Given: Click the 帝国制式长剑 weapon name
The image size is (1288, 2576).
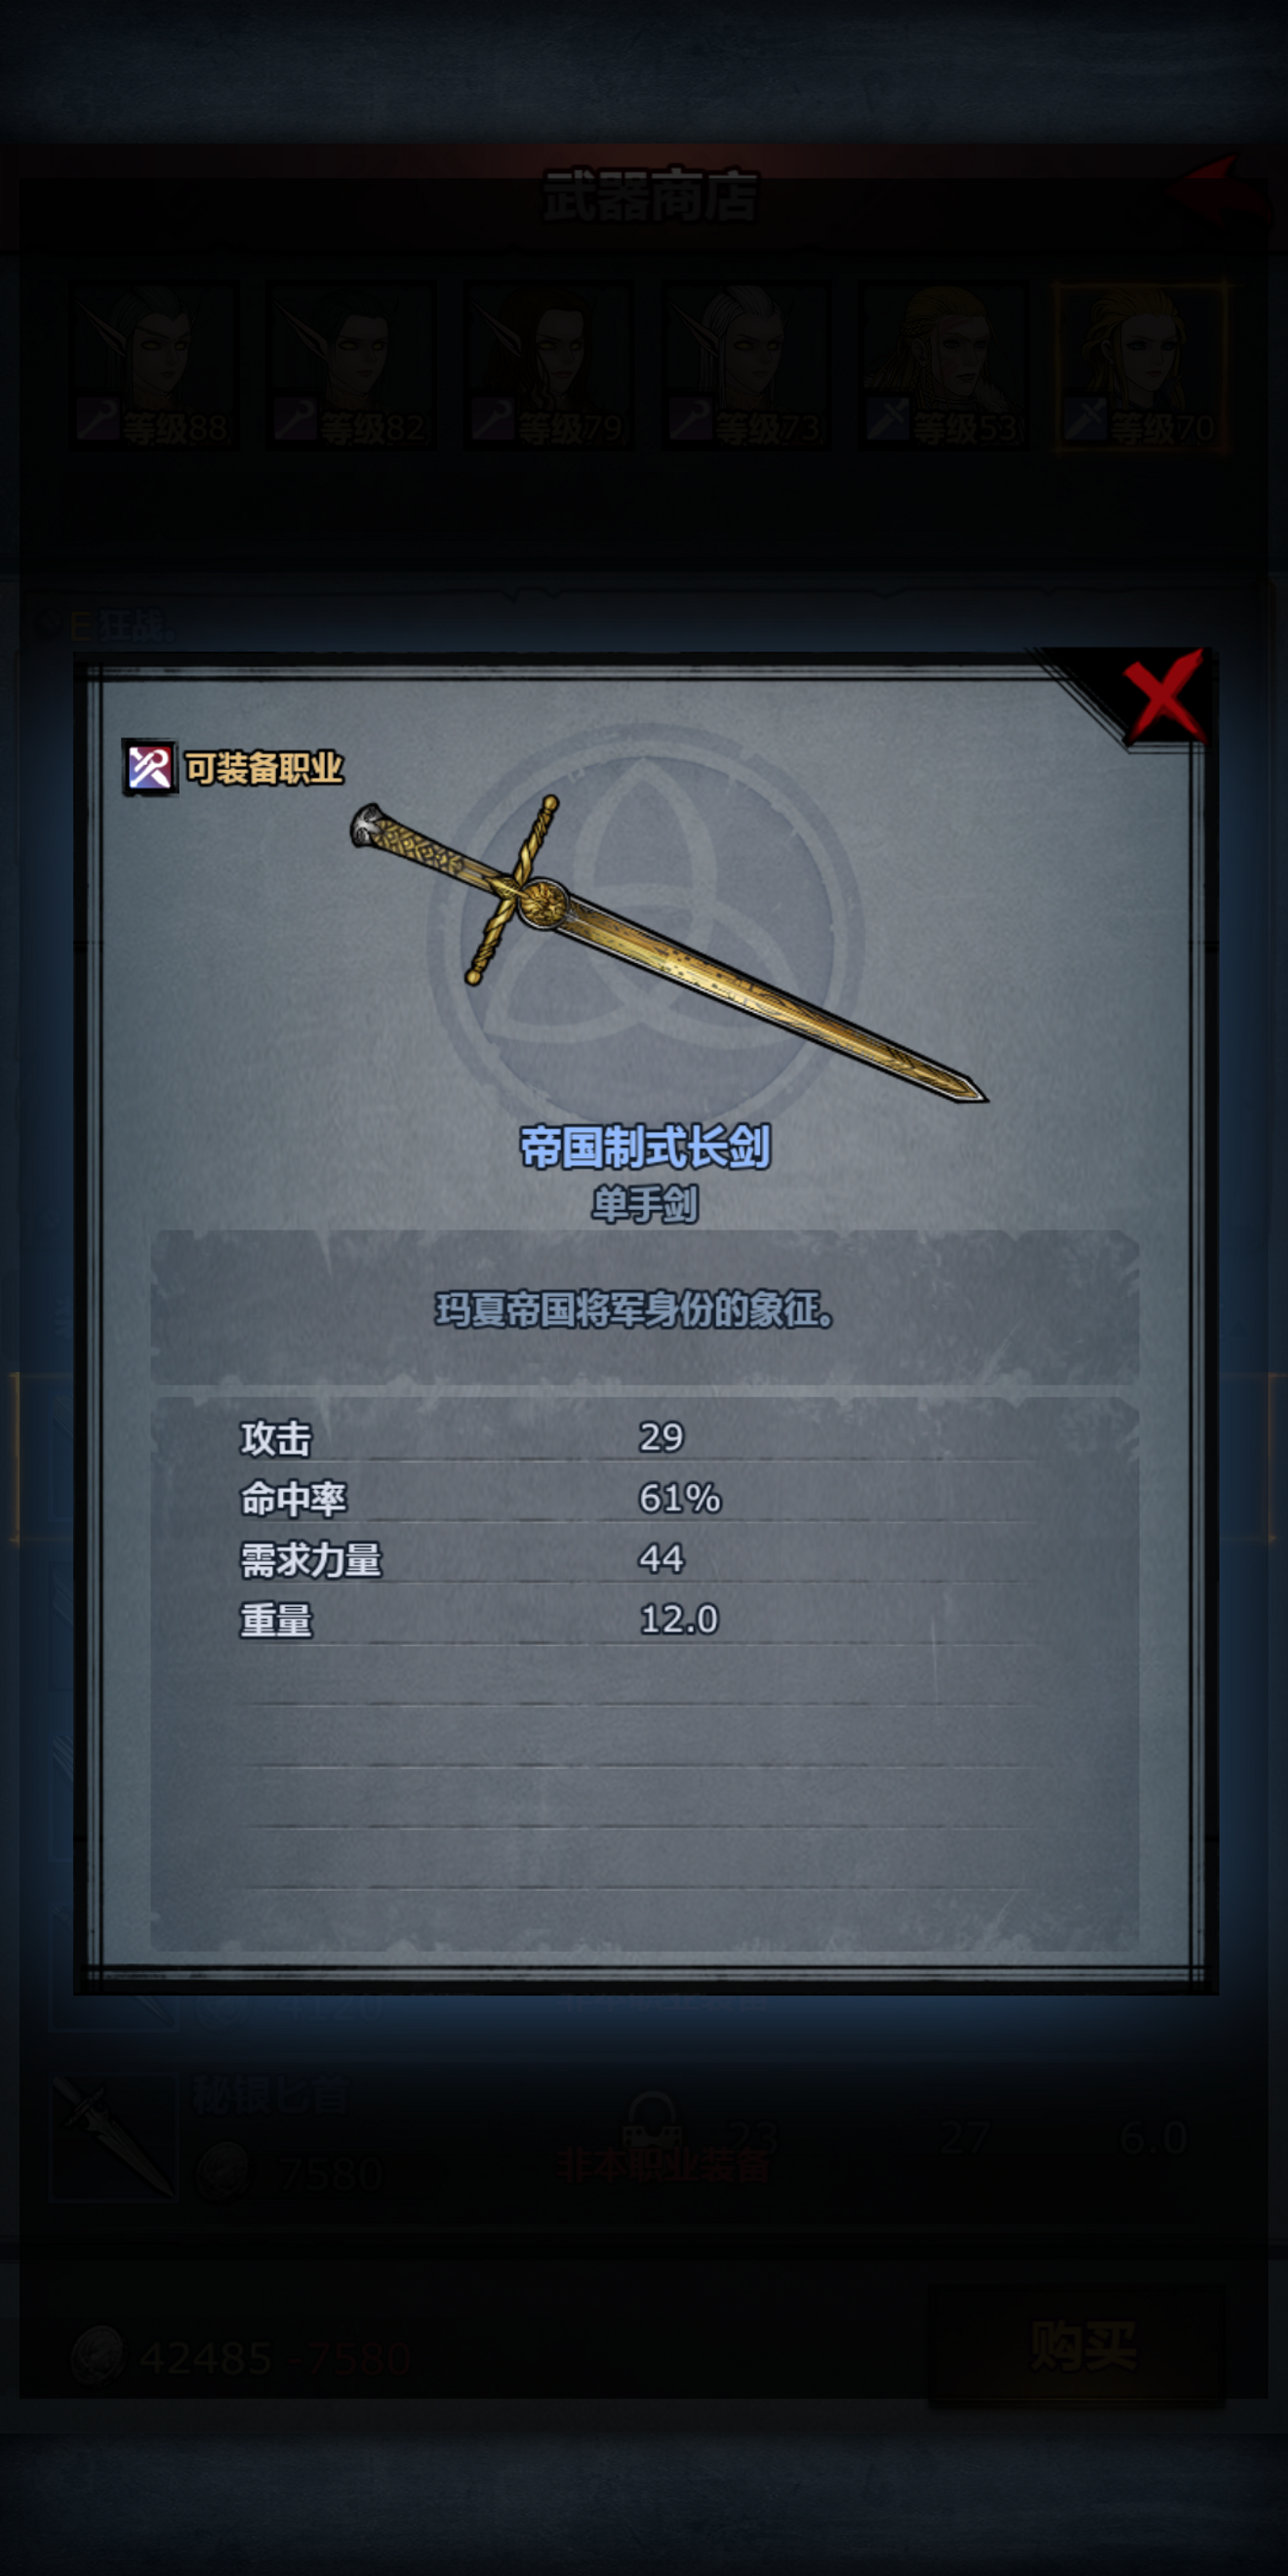Looking at the screenshot, I should 645,1147.
